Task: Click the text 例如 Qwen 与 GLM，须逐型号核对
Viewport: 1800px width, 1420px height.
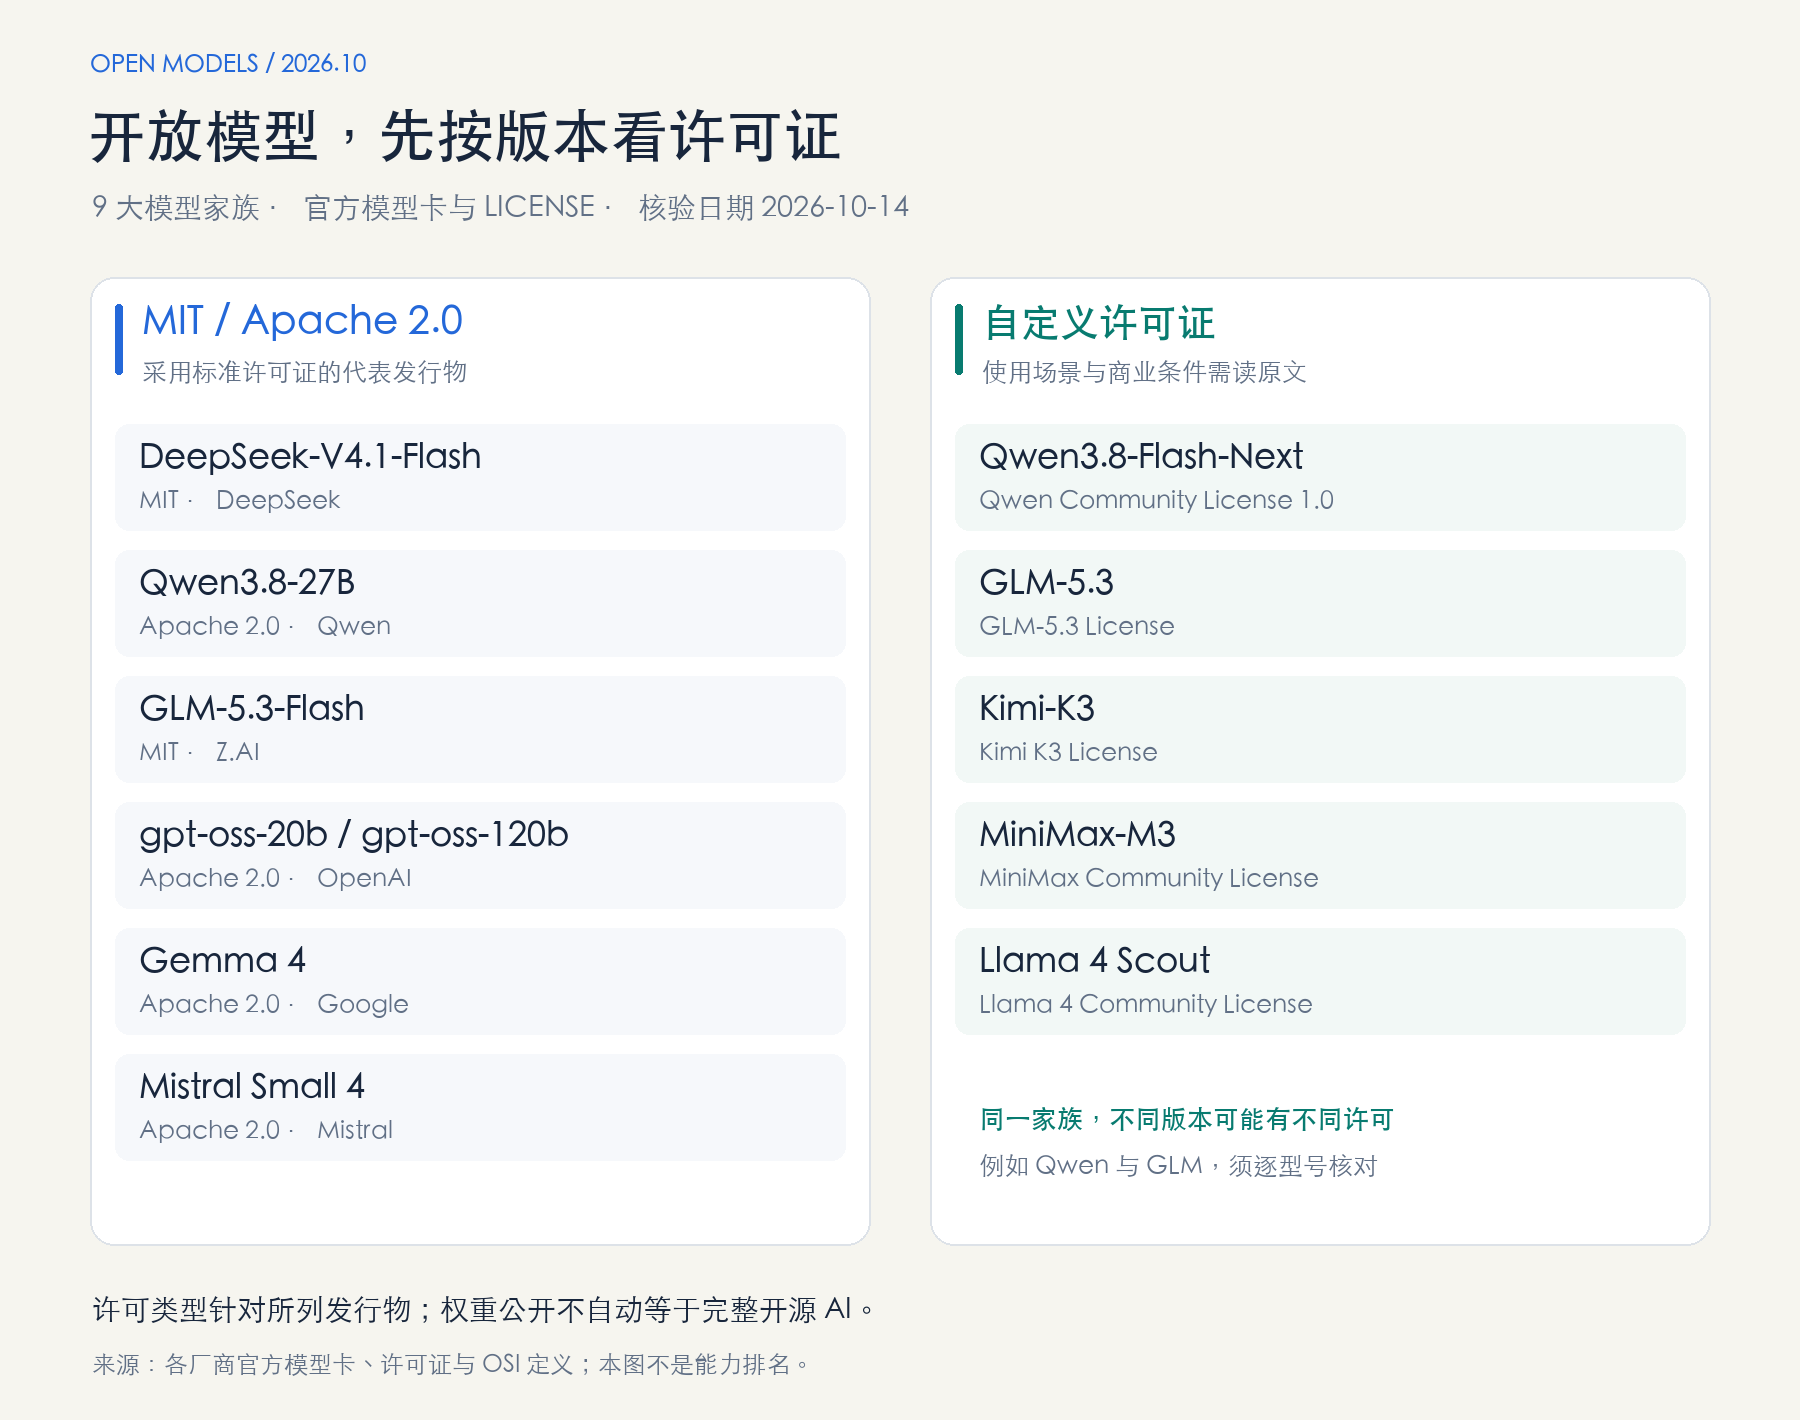Action: click(x=1179, y=1166)
